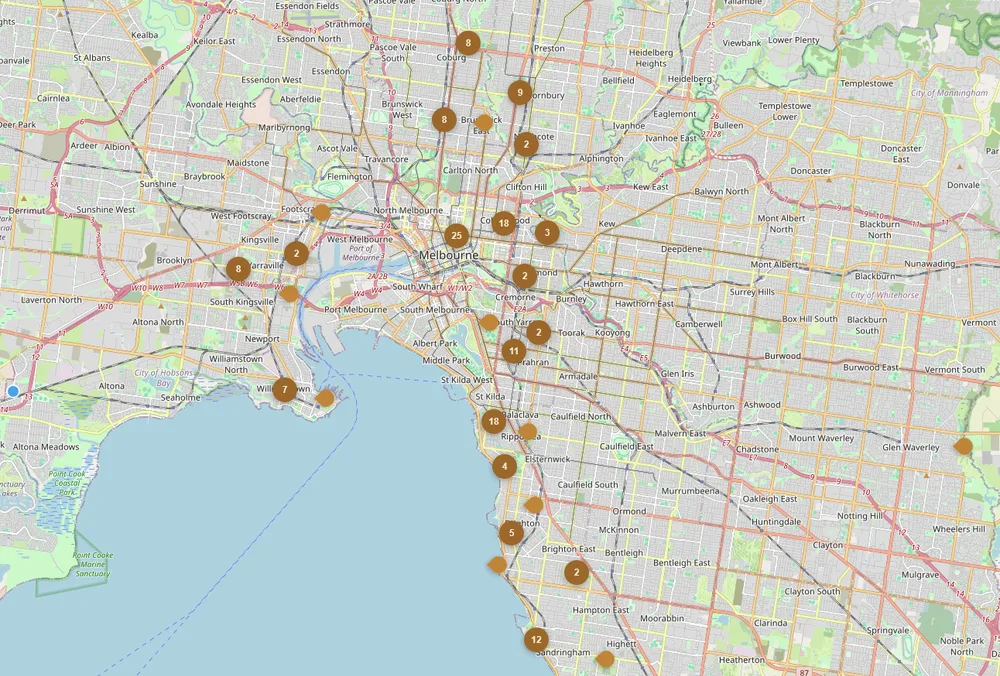Click the "Port Melbourne" label
Image resolution: width=1000 pixels, height=676 pixels.
click(356, 310)
